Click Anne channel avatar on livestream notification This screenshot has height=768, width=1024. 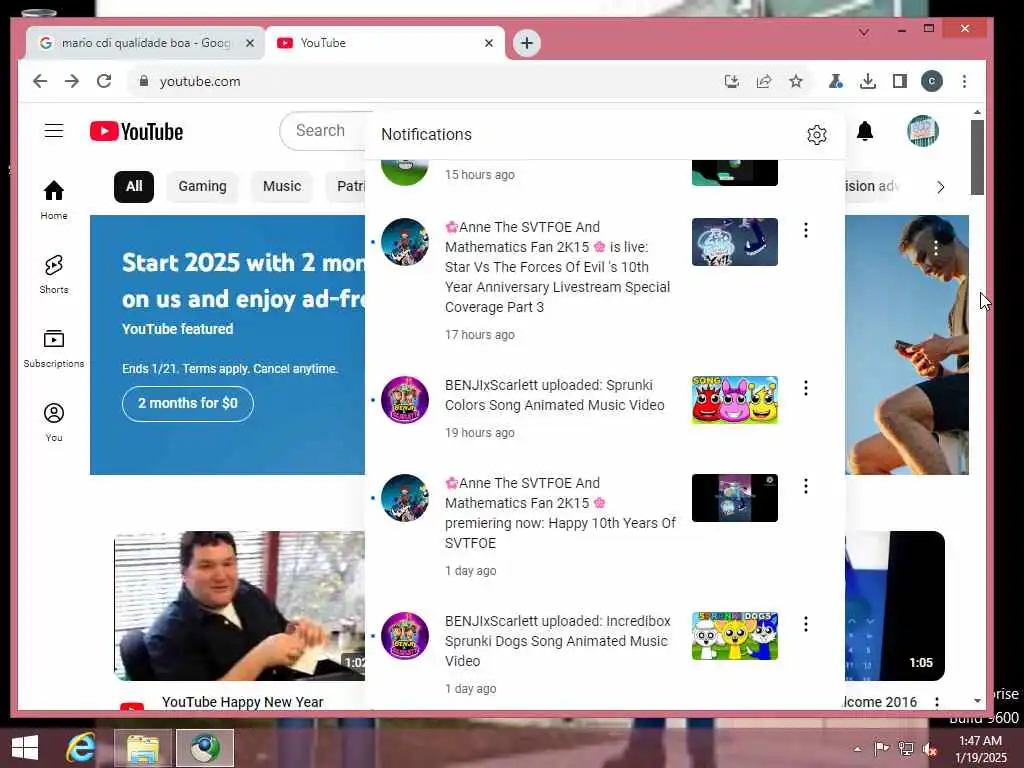[x=405, y=242]
